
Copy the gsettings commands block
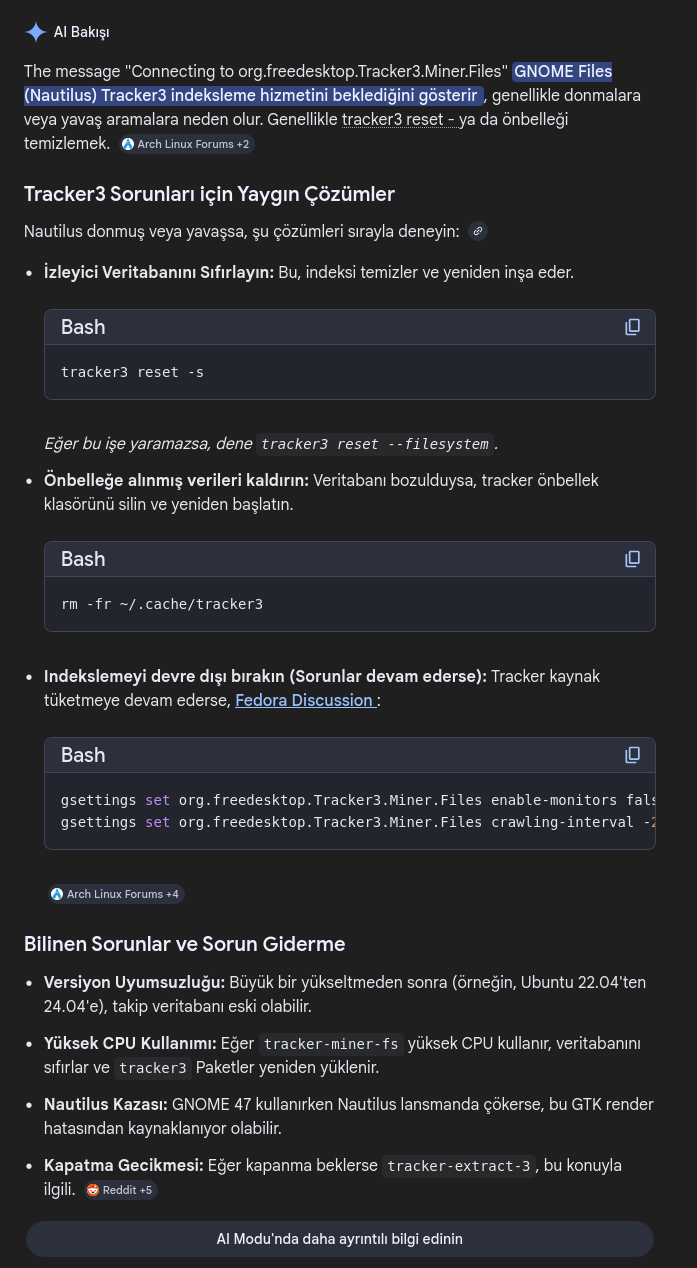coord(632,755)
